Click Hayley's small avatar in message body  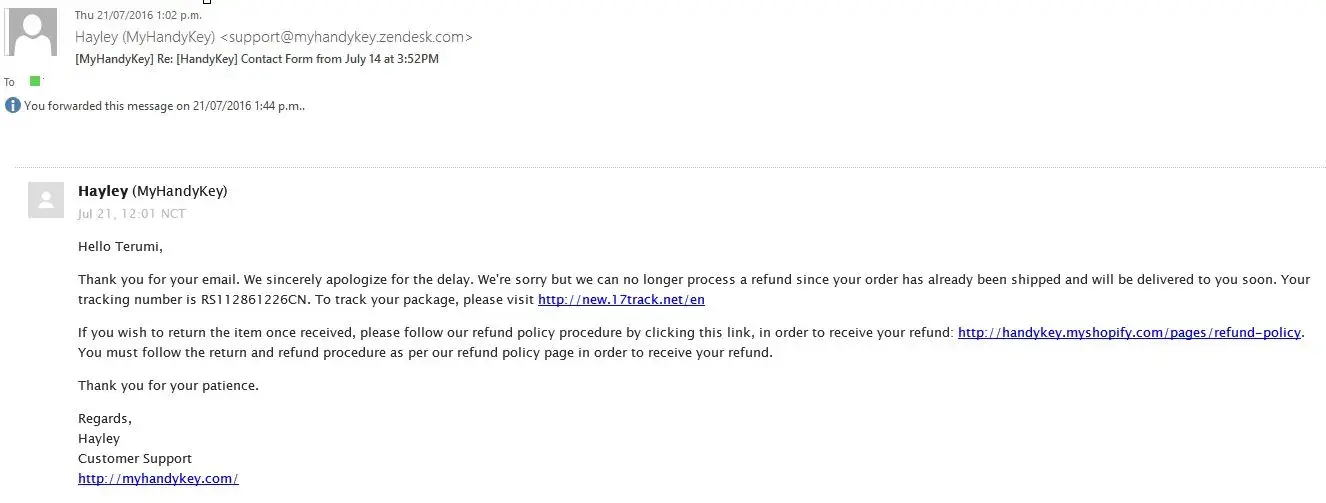coord(46,199)
